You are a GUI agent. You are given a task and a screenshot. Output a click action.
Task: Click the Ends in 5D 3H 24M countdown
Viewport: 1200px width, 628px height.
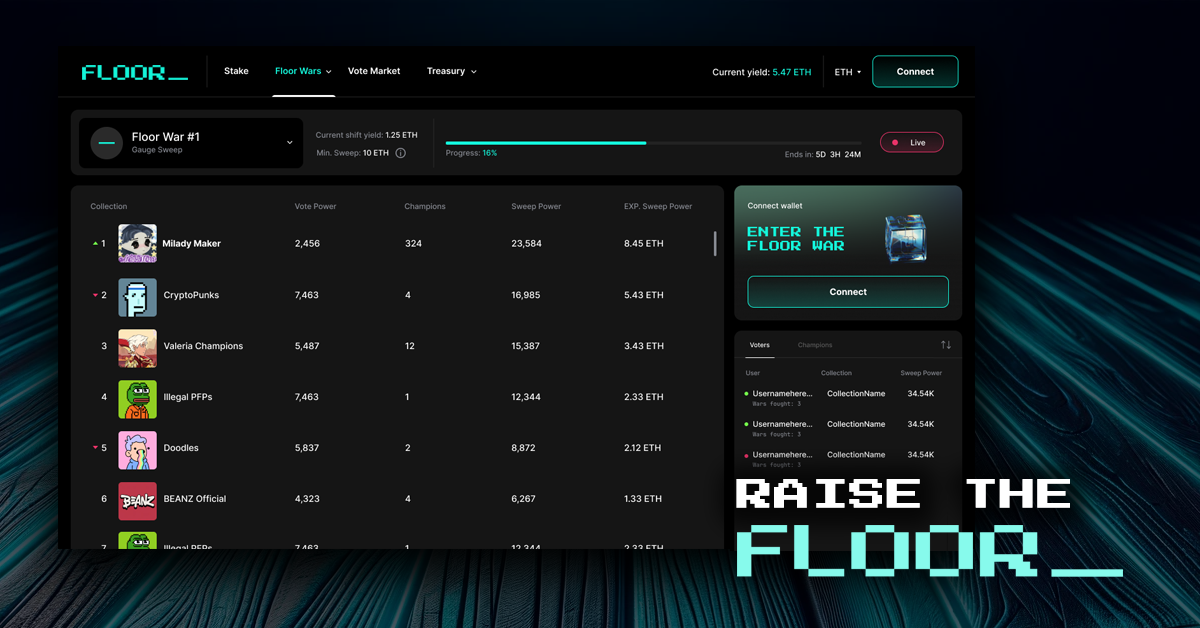coord(823,155)
